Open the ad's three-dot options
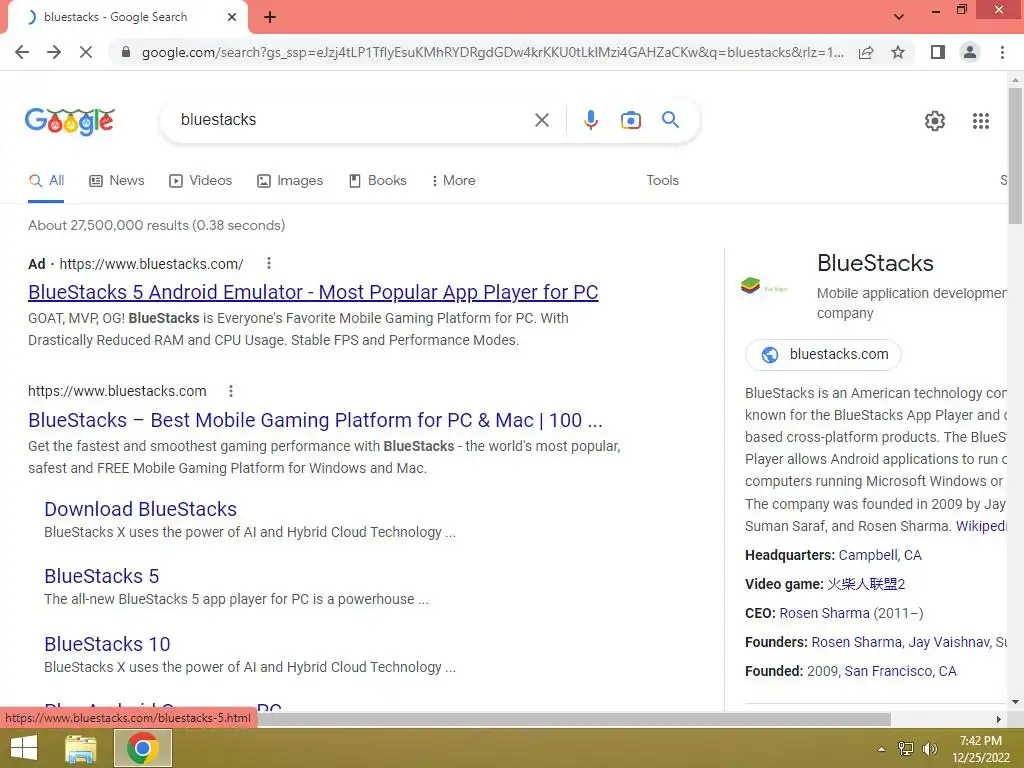Viewport: 1024px width, 768px height. (x=268, y=263)
